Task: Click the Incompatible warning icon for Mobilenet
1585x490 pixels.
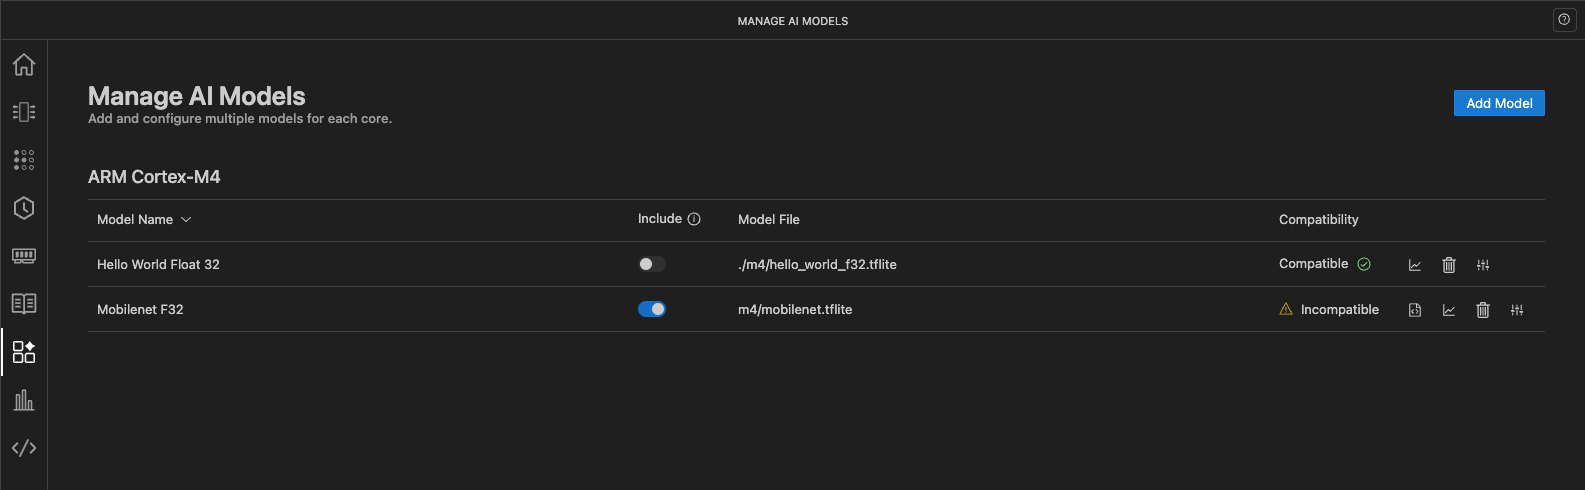Action: click(1286, 309)
